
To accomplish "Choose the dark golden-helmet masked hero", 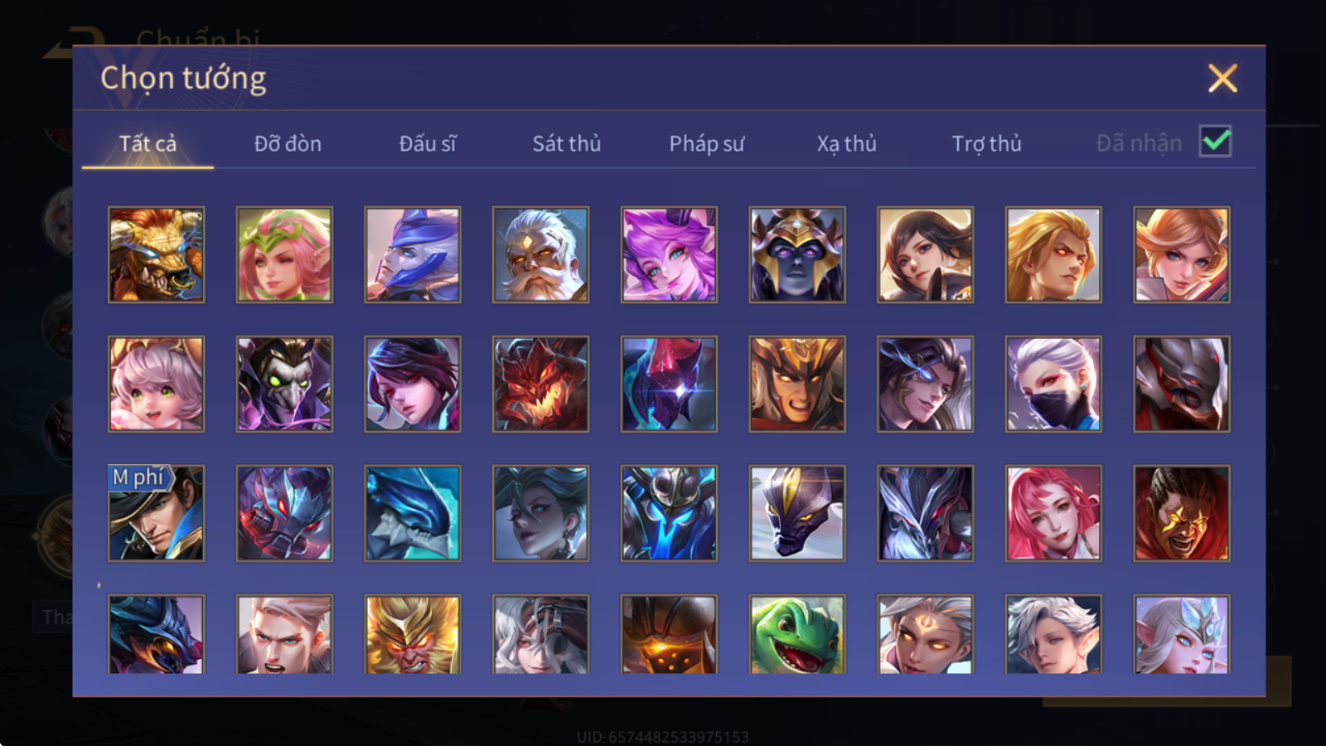I will click(797, 255).
